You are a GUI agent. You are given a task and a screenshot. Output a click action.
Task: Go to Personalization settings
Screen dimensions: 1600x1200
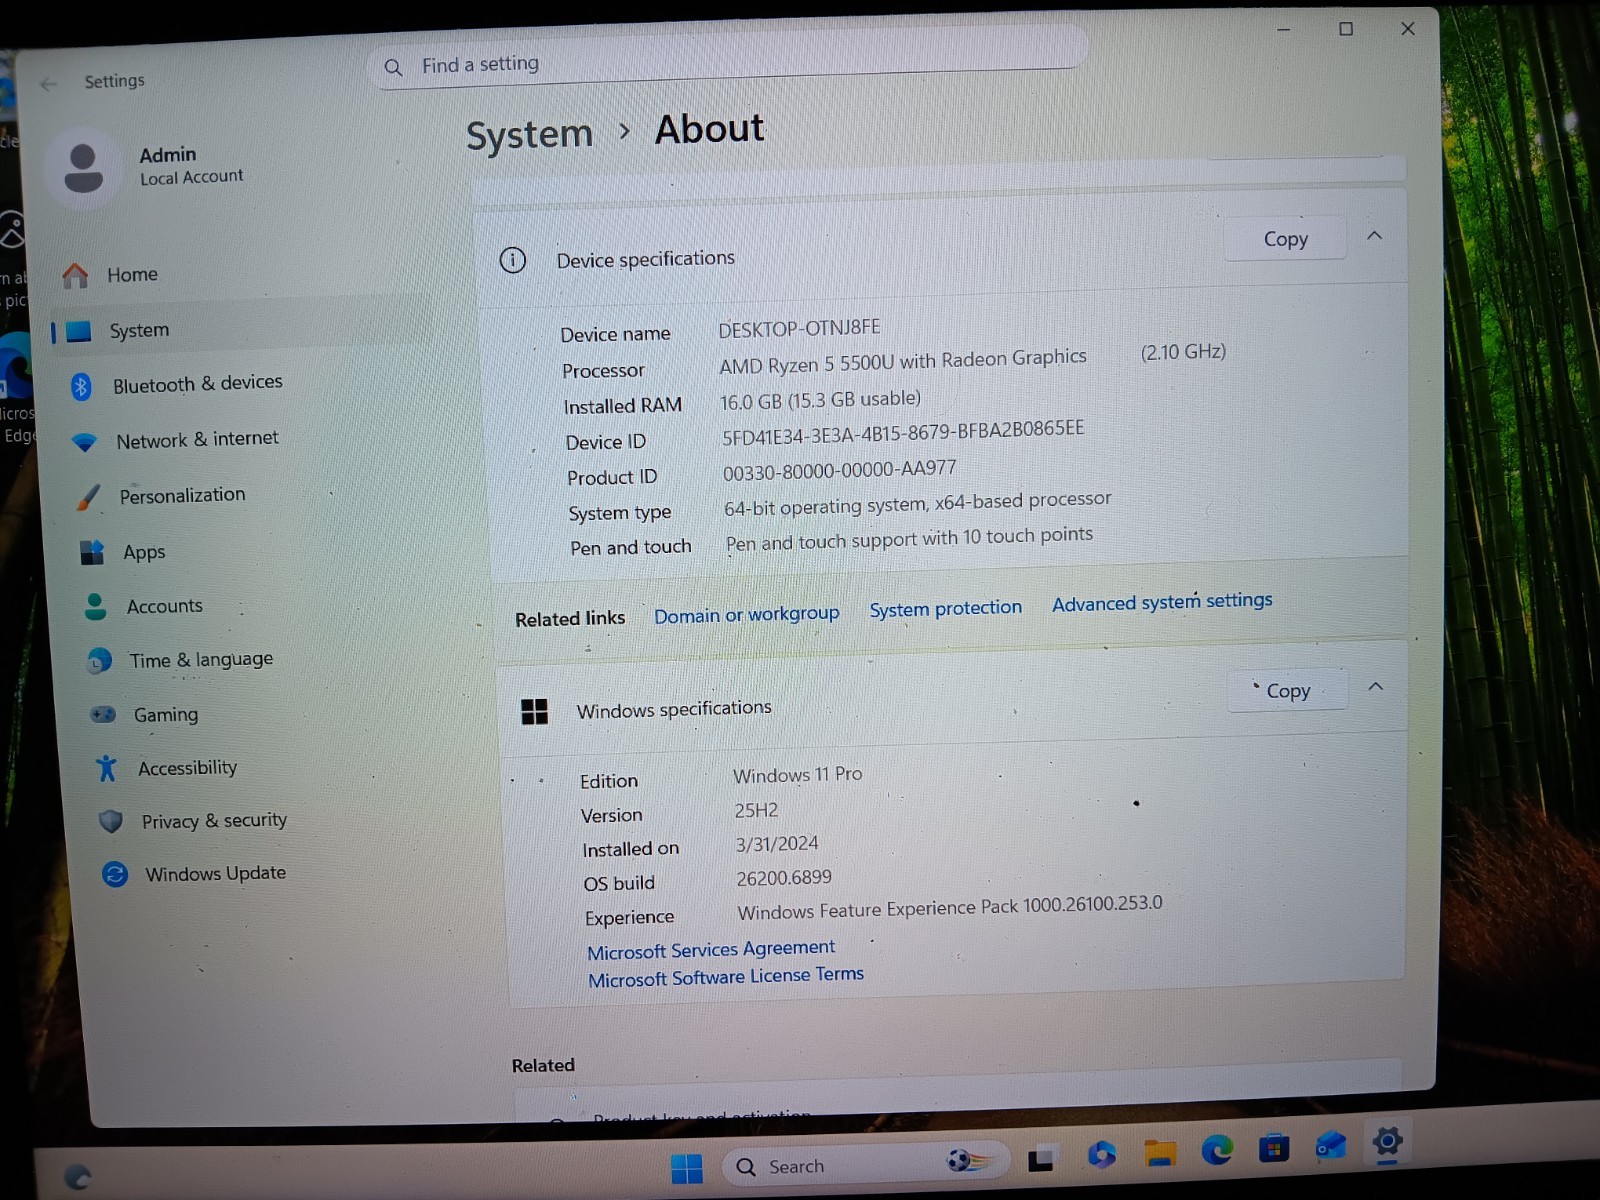182,496
